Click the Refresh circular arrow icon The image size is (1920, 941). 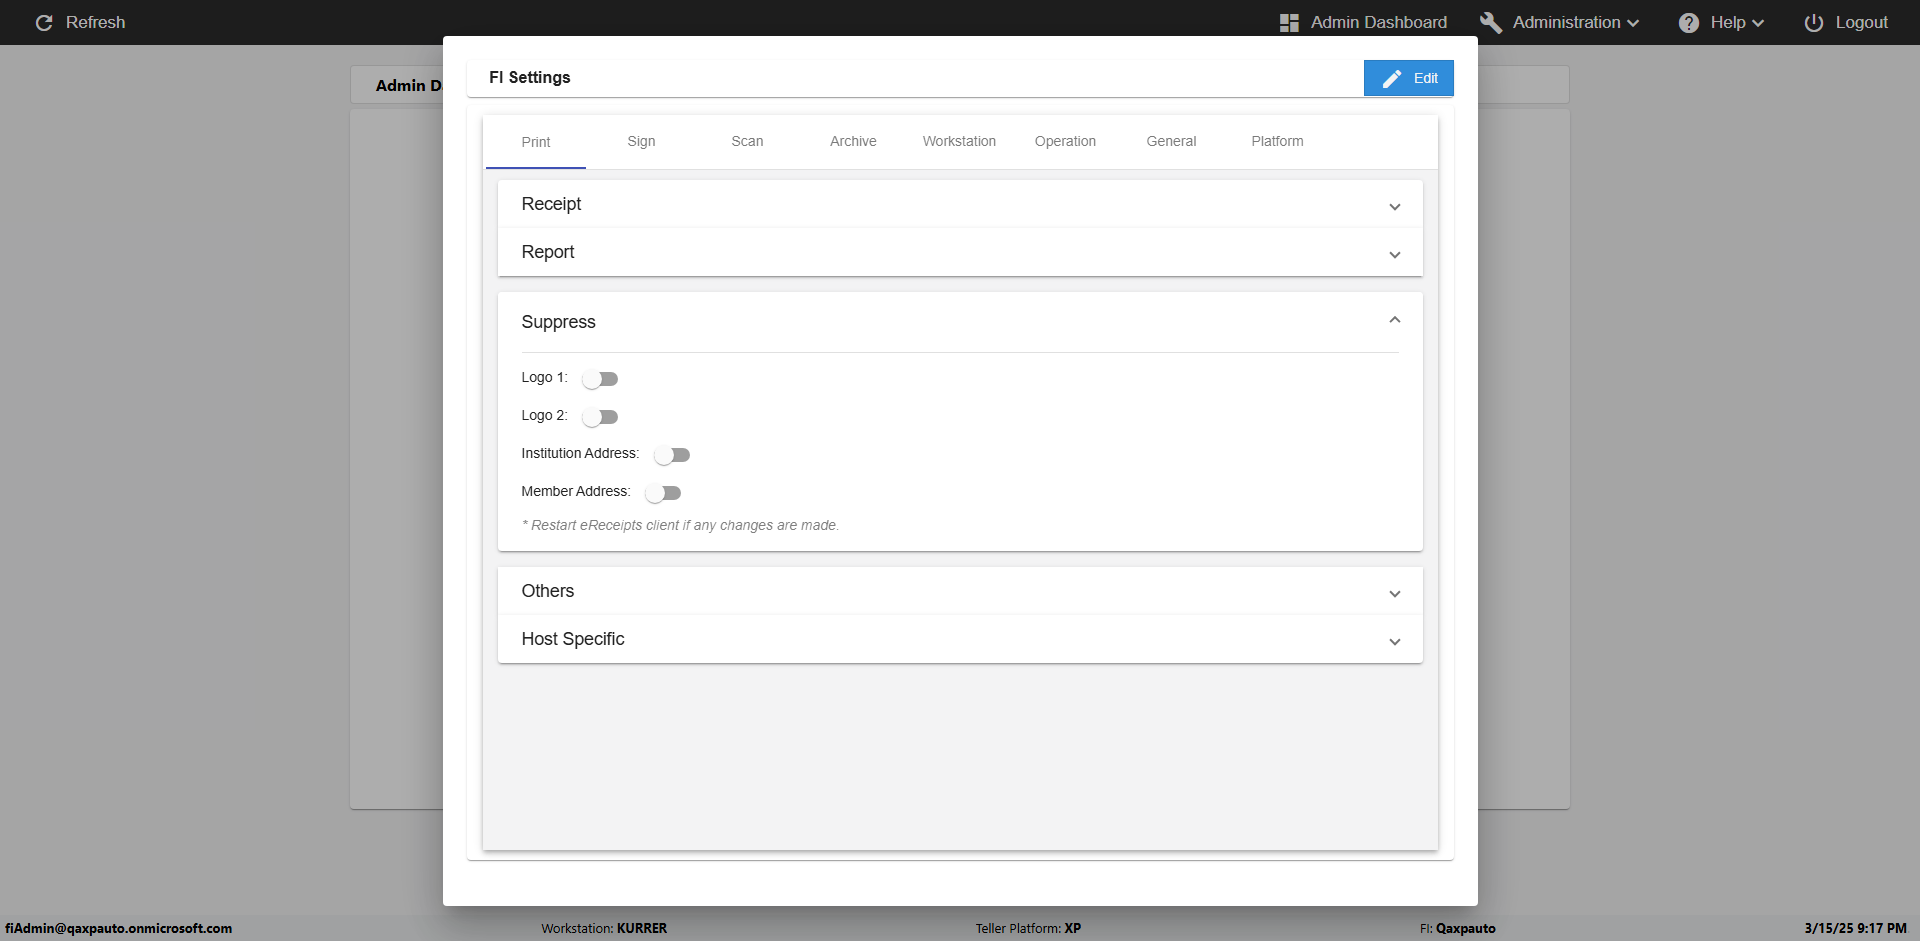[x=44, y=22]
